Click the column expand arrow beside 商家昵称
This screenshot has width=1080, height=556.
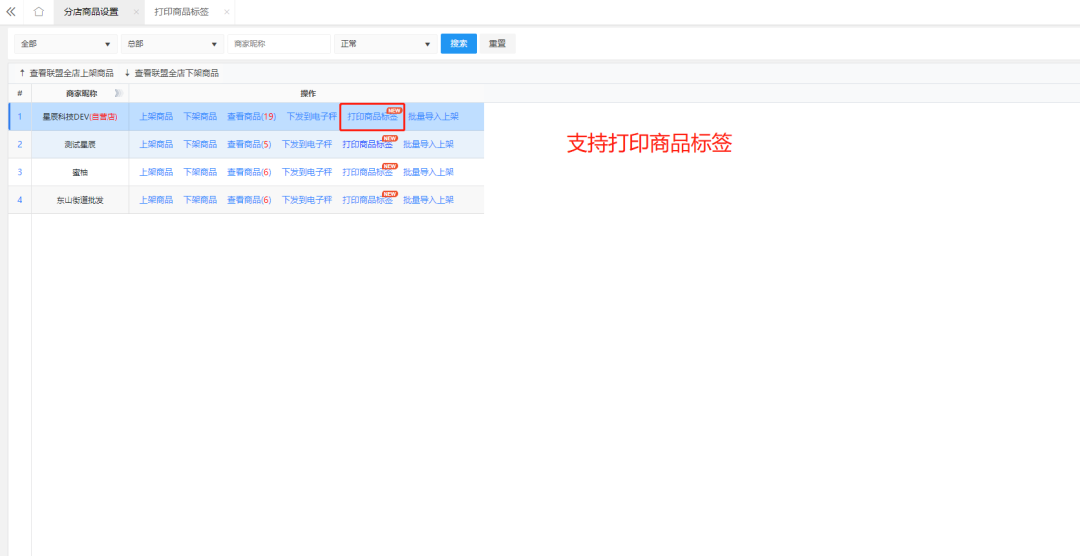pyautogui.click(x=118, y=93)
